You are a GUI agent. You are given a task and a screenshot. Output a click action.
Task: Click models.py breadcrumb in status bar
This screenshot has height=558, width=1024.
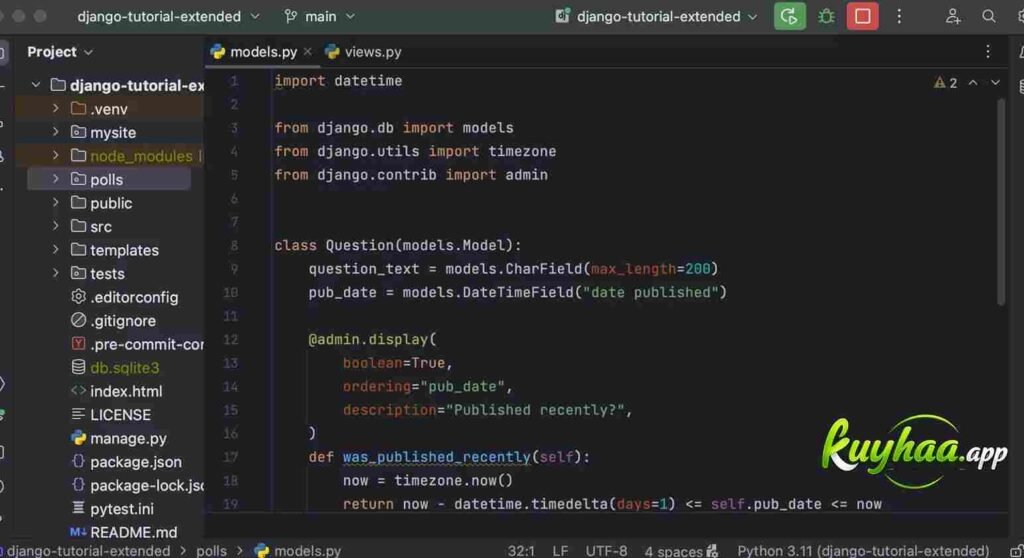(298, 551)
